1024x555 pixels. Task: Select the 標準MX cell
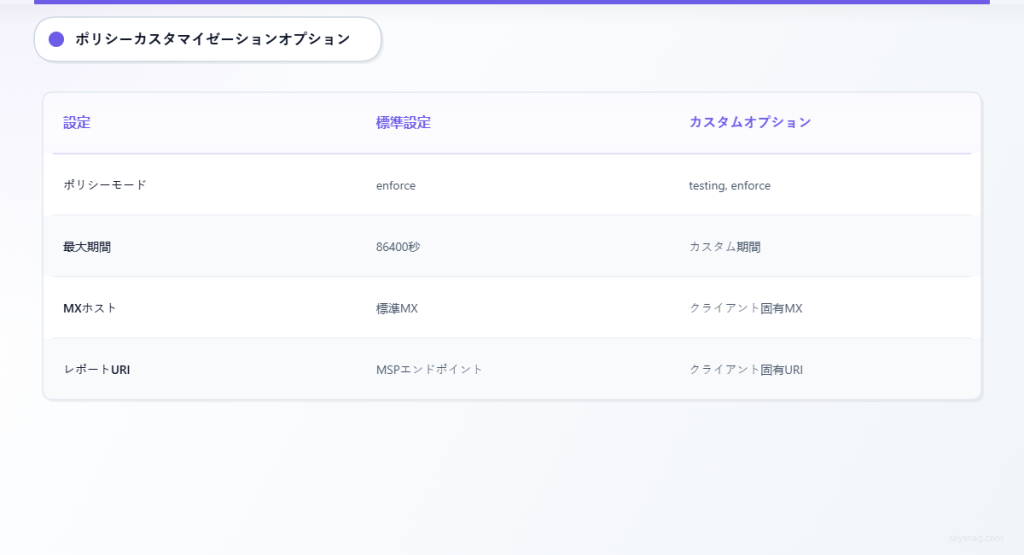[396, 308]
